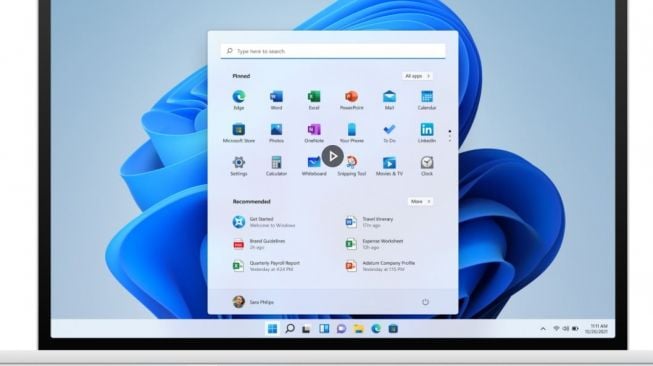Launch PowerPoint from pinned apps
The width and height of the screenshot is (653, 366).
(x=351, y=100)
